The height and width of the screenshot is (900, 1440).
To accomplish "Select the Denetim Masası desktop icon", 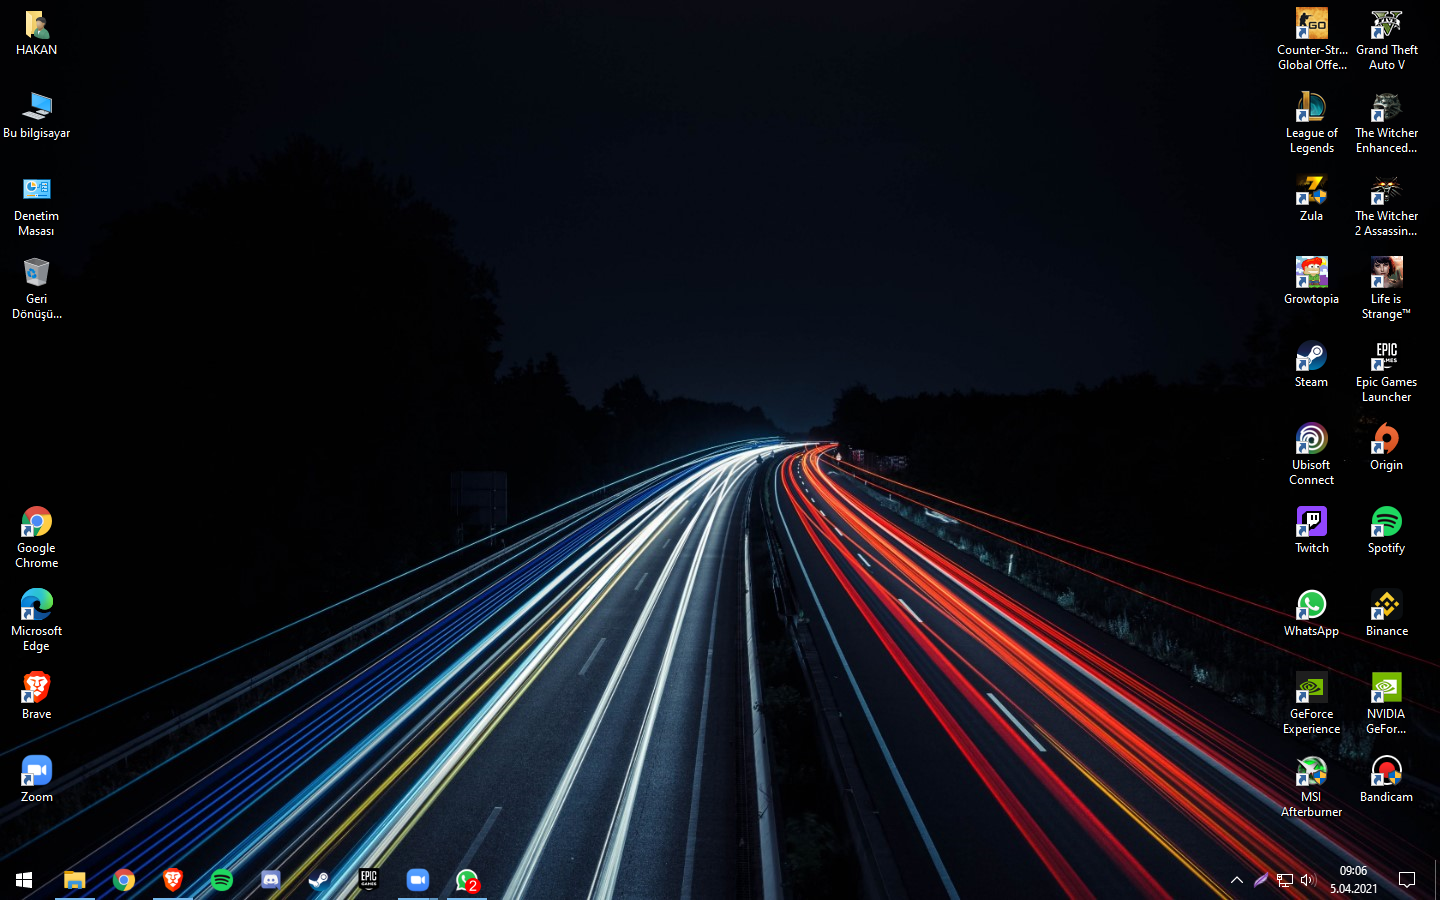I will tap(36, 206).
